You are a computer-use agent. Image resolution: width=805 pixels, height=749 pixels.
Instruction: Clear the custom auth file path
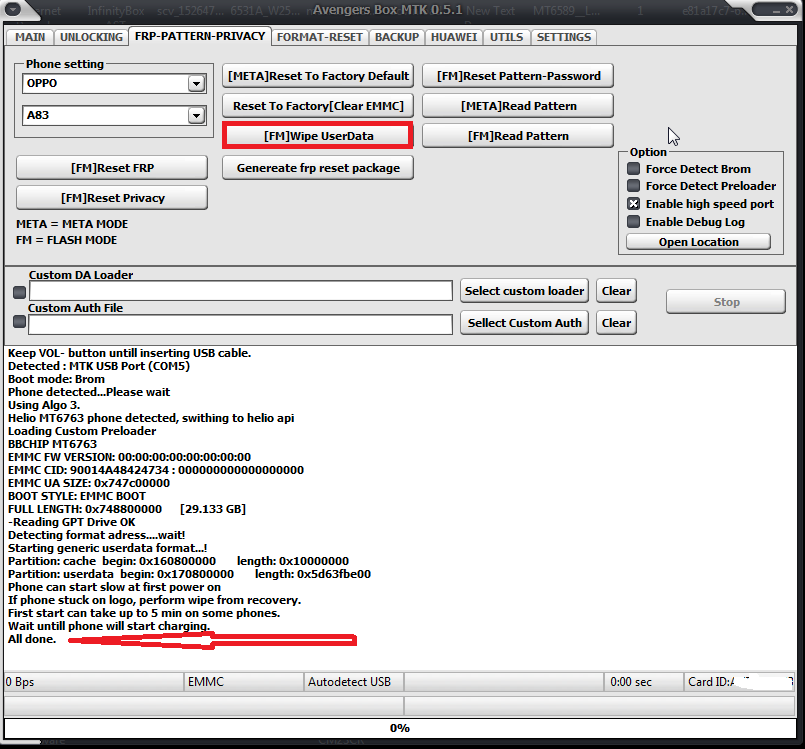point(616,323)
